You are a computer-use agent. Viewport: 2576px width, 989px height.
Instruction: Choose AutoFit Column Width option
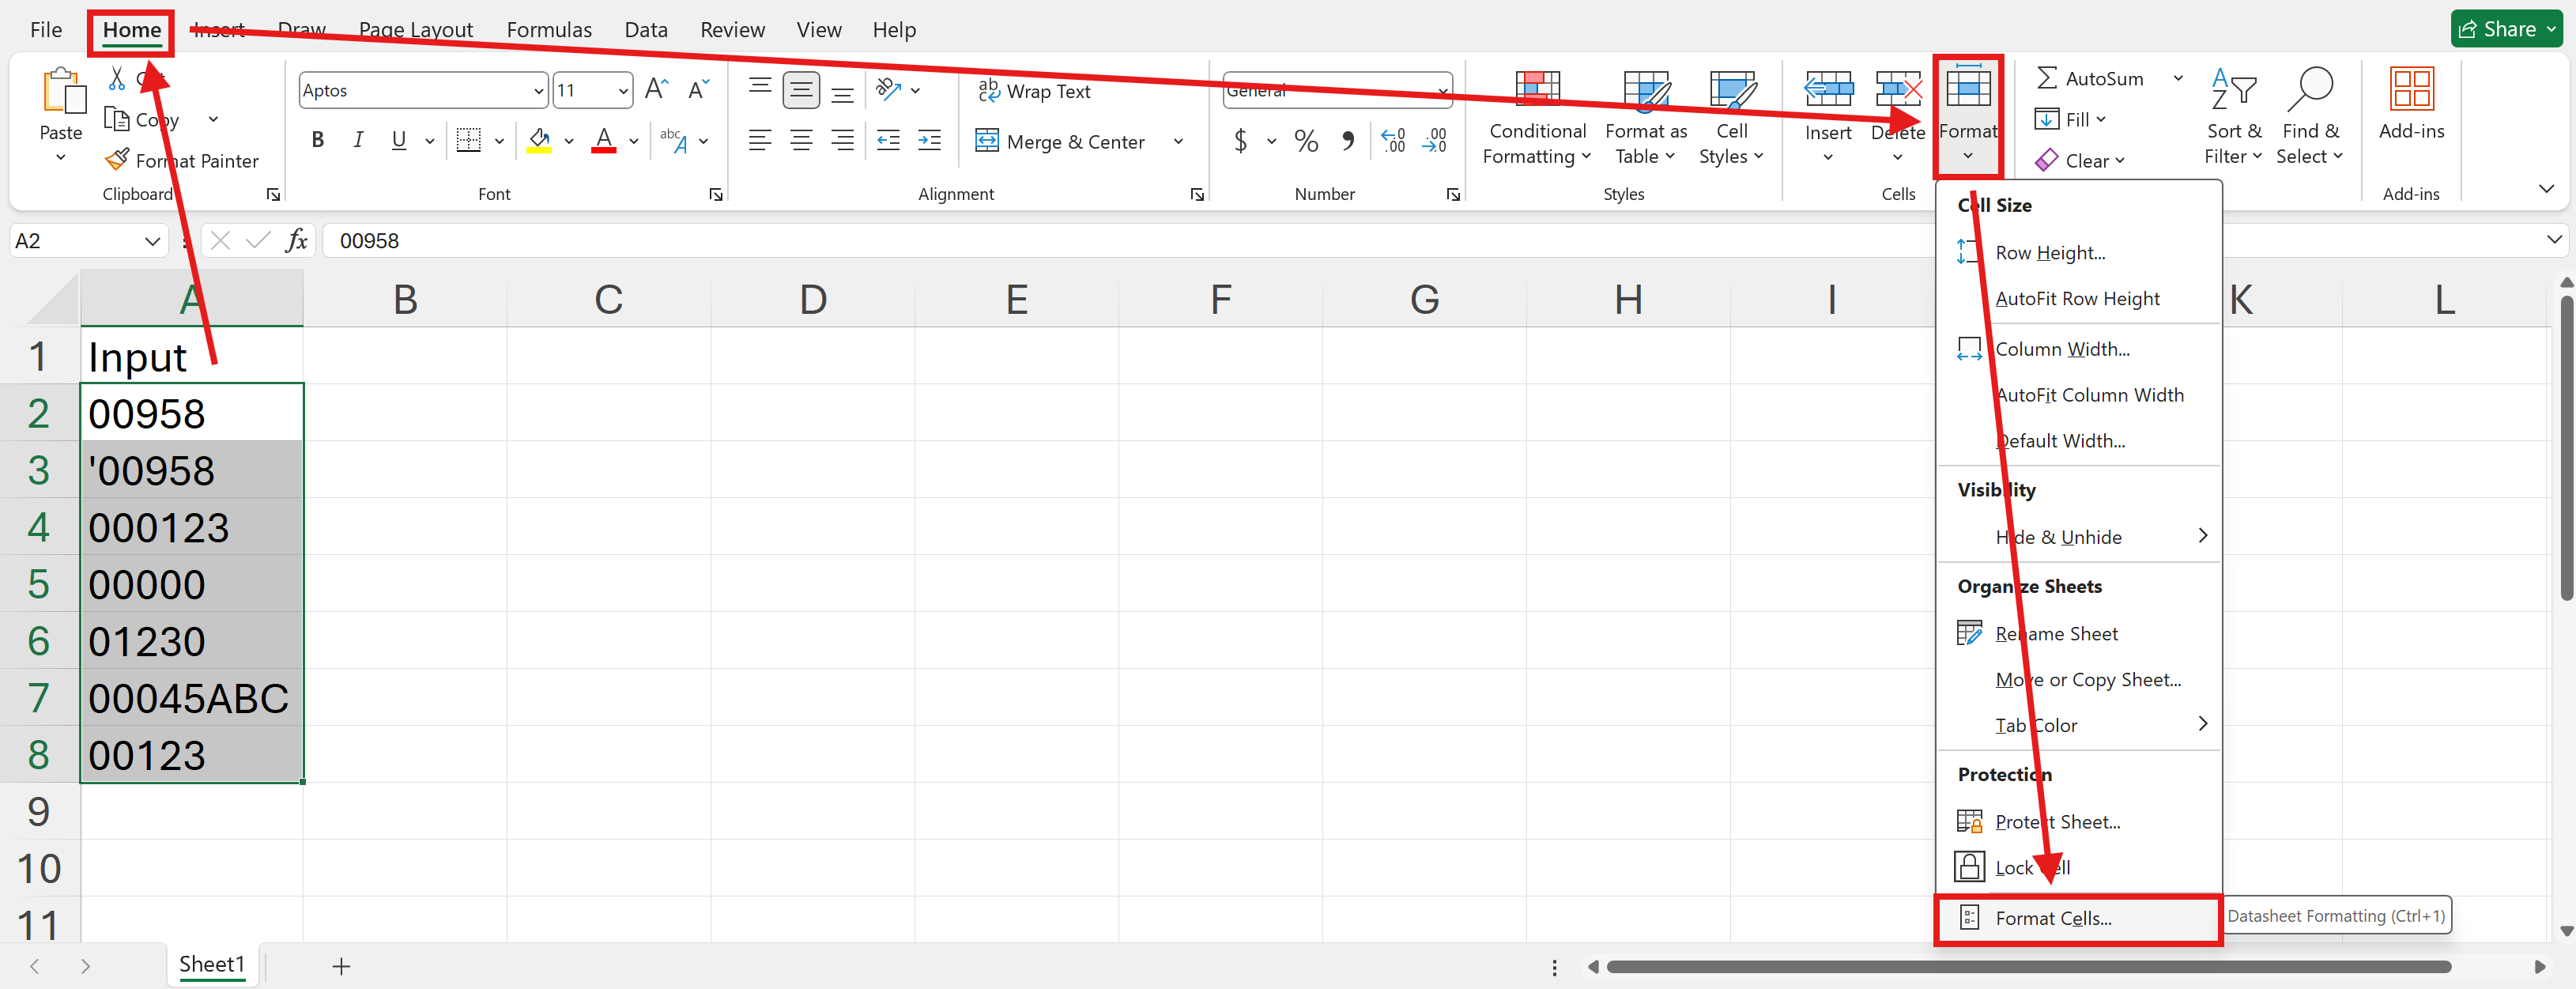[x=2089, y=395]
